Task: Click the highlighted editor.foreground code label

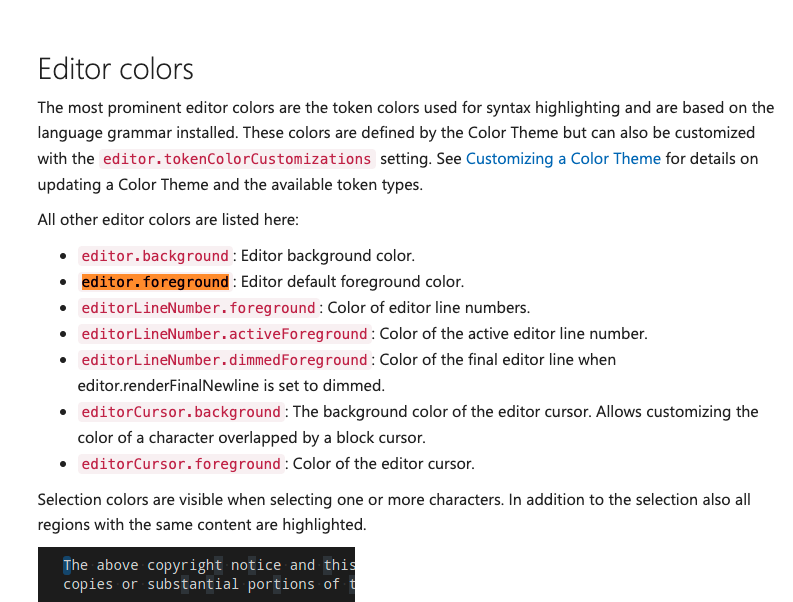Action: (x=155, y=282)
